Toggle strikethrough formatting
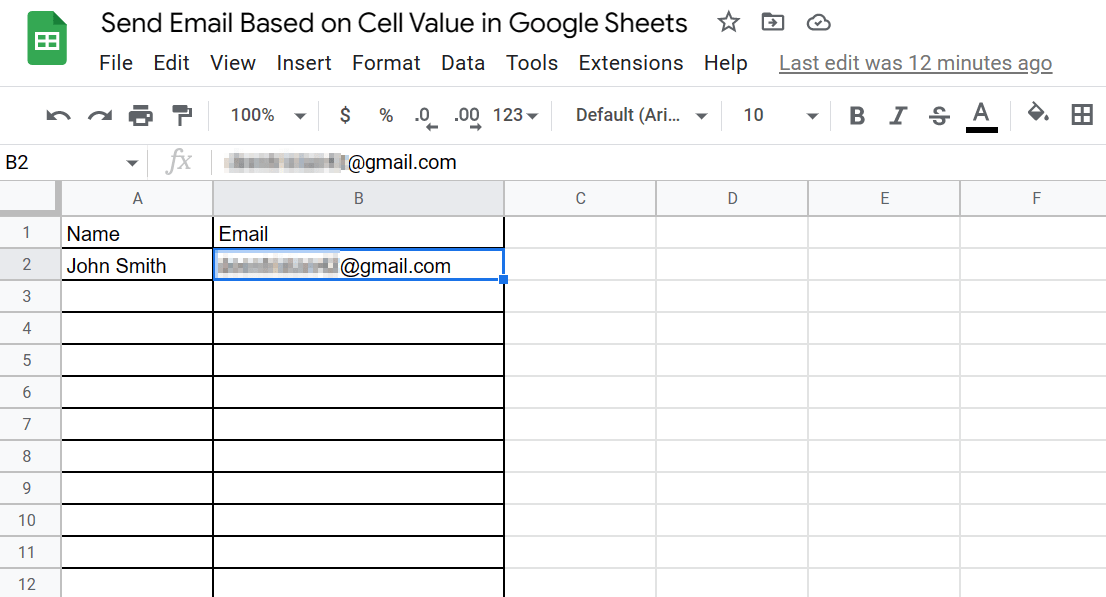 pos(938,115)
